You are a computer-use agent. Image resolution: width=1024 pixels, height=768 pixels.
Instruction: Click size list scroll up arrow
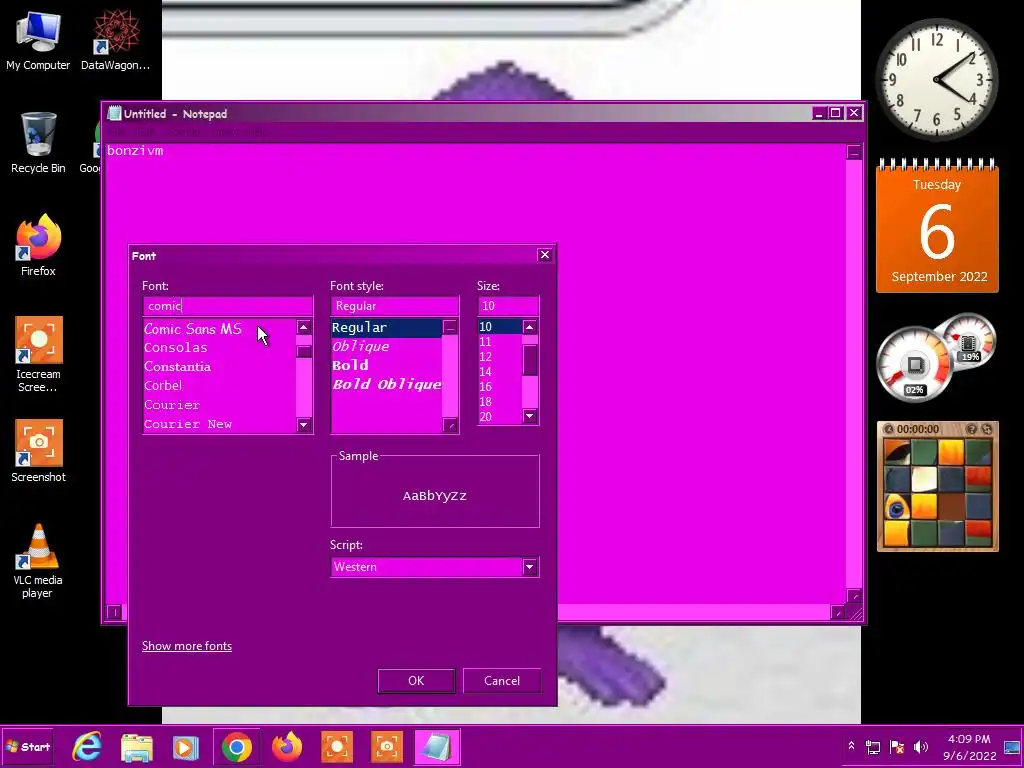(530, 326)
